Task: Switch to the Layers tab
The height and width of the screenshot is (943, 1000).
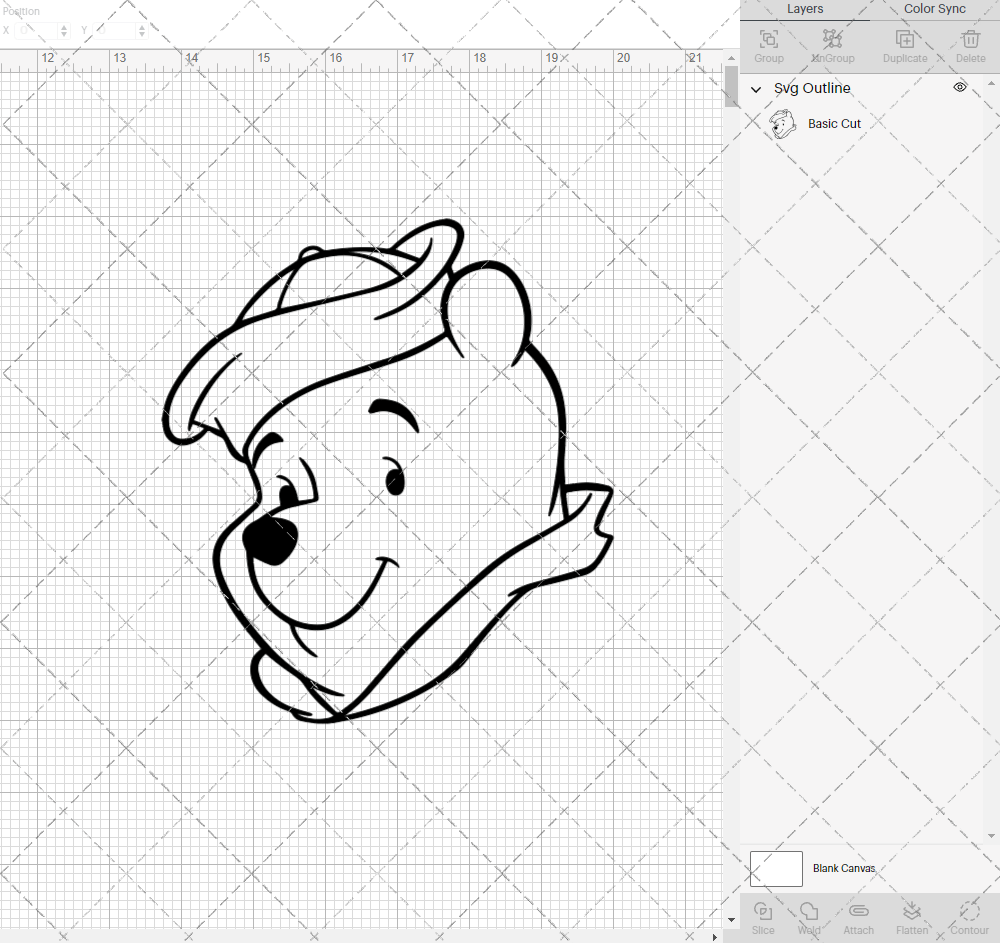Action: (805, 9)
